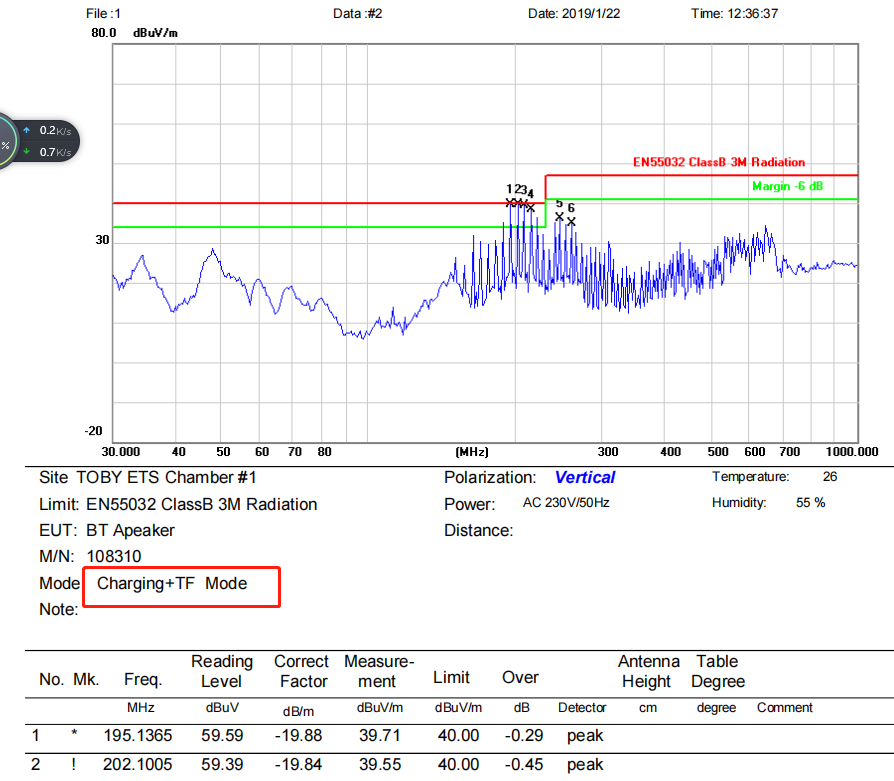Click the "Correct Factor" column header
The image size is (894, 781).
(302, 671)
